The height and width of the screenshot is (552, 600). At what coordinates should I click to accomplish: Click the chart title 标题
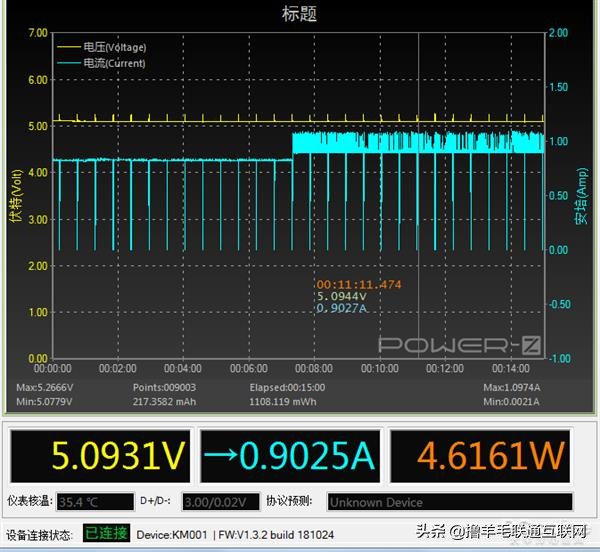[x=299, y=13]
